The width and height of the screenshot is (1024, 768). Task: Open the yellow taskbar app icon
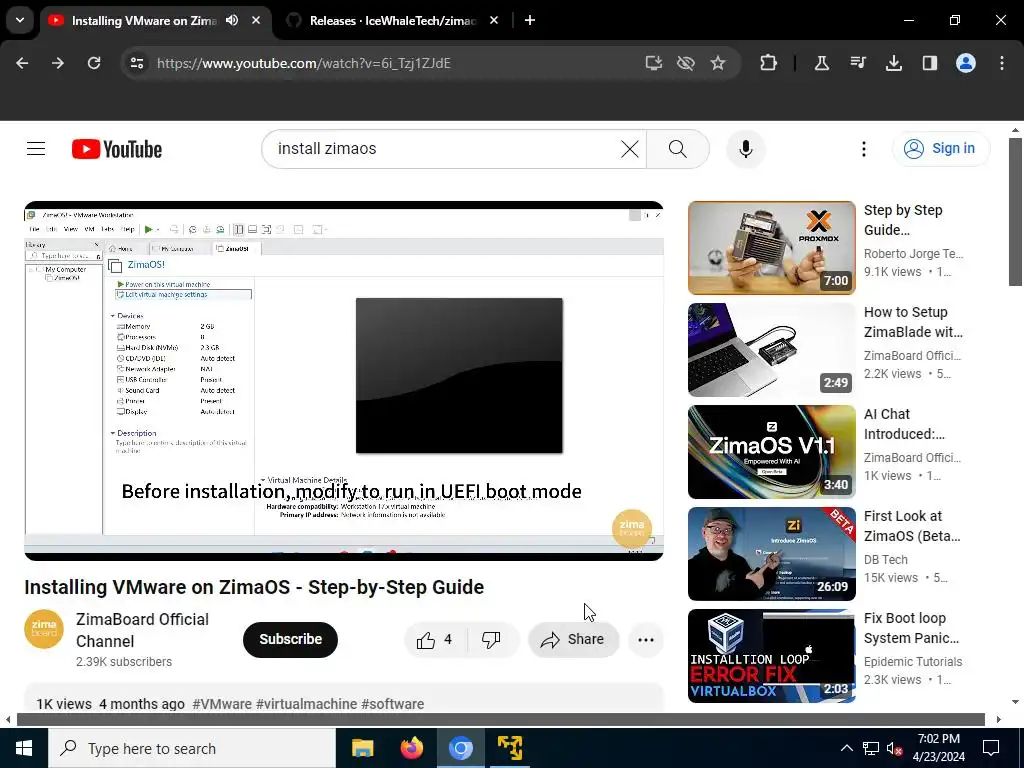click(509, 748)
